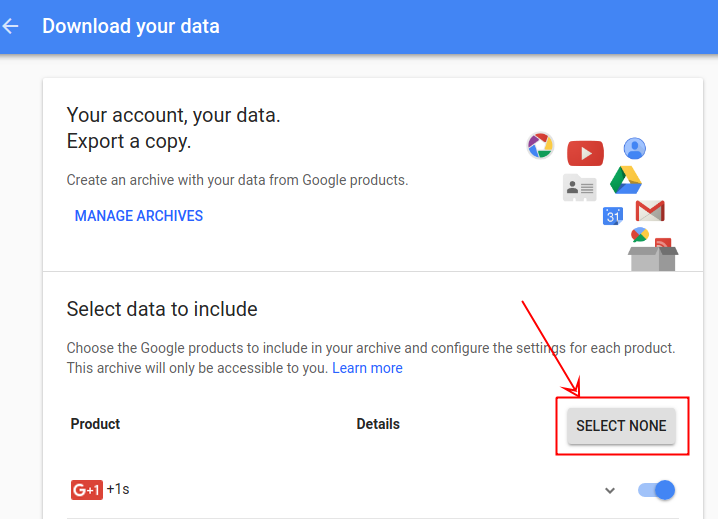
Task: Click the +1s product row label
Action: point(118,490)
